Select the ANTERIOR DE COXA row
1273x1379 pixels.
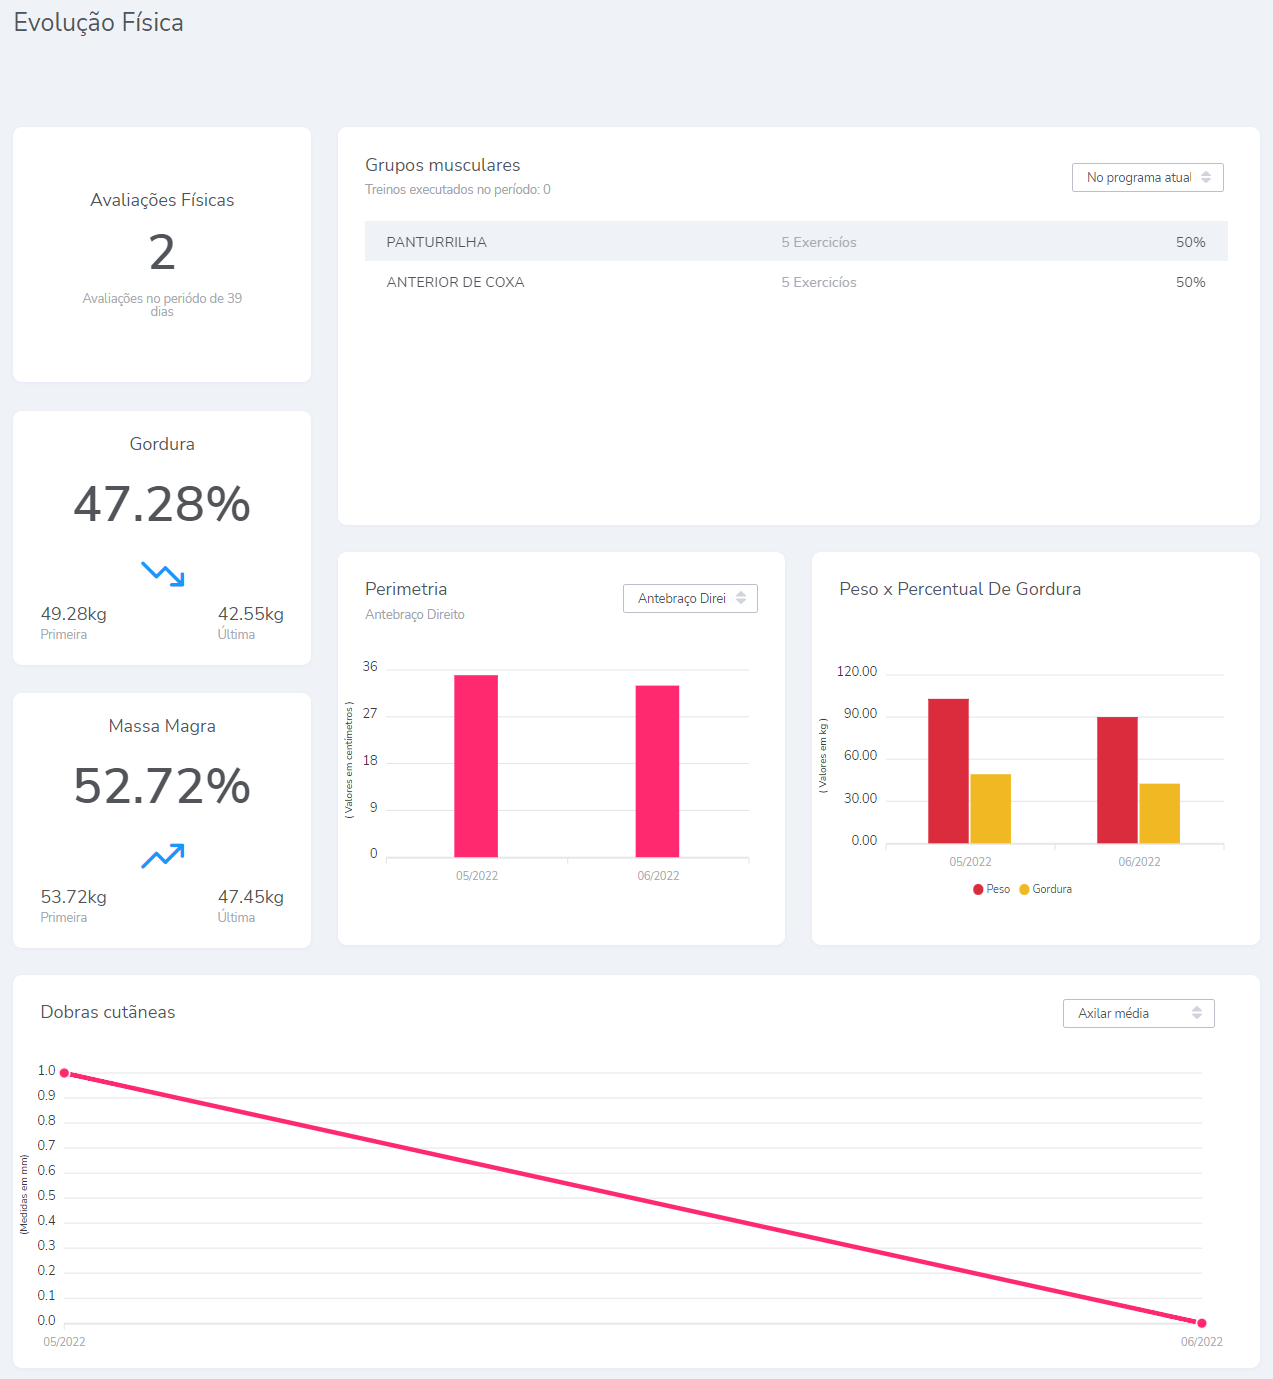[x=795, y=282]
